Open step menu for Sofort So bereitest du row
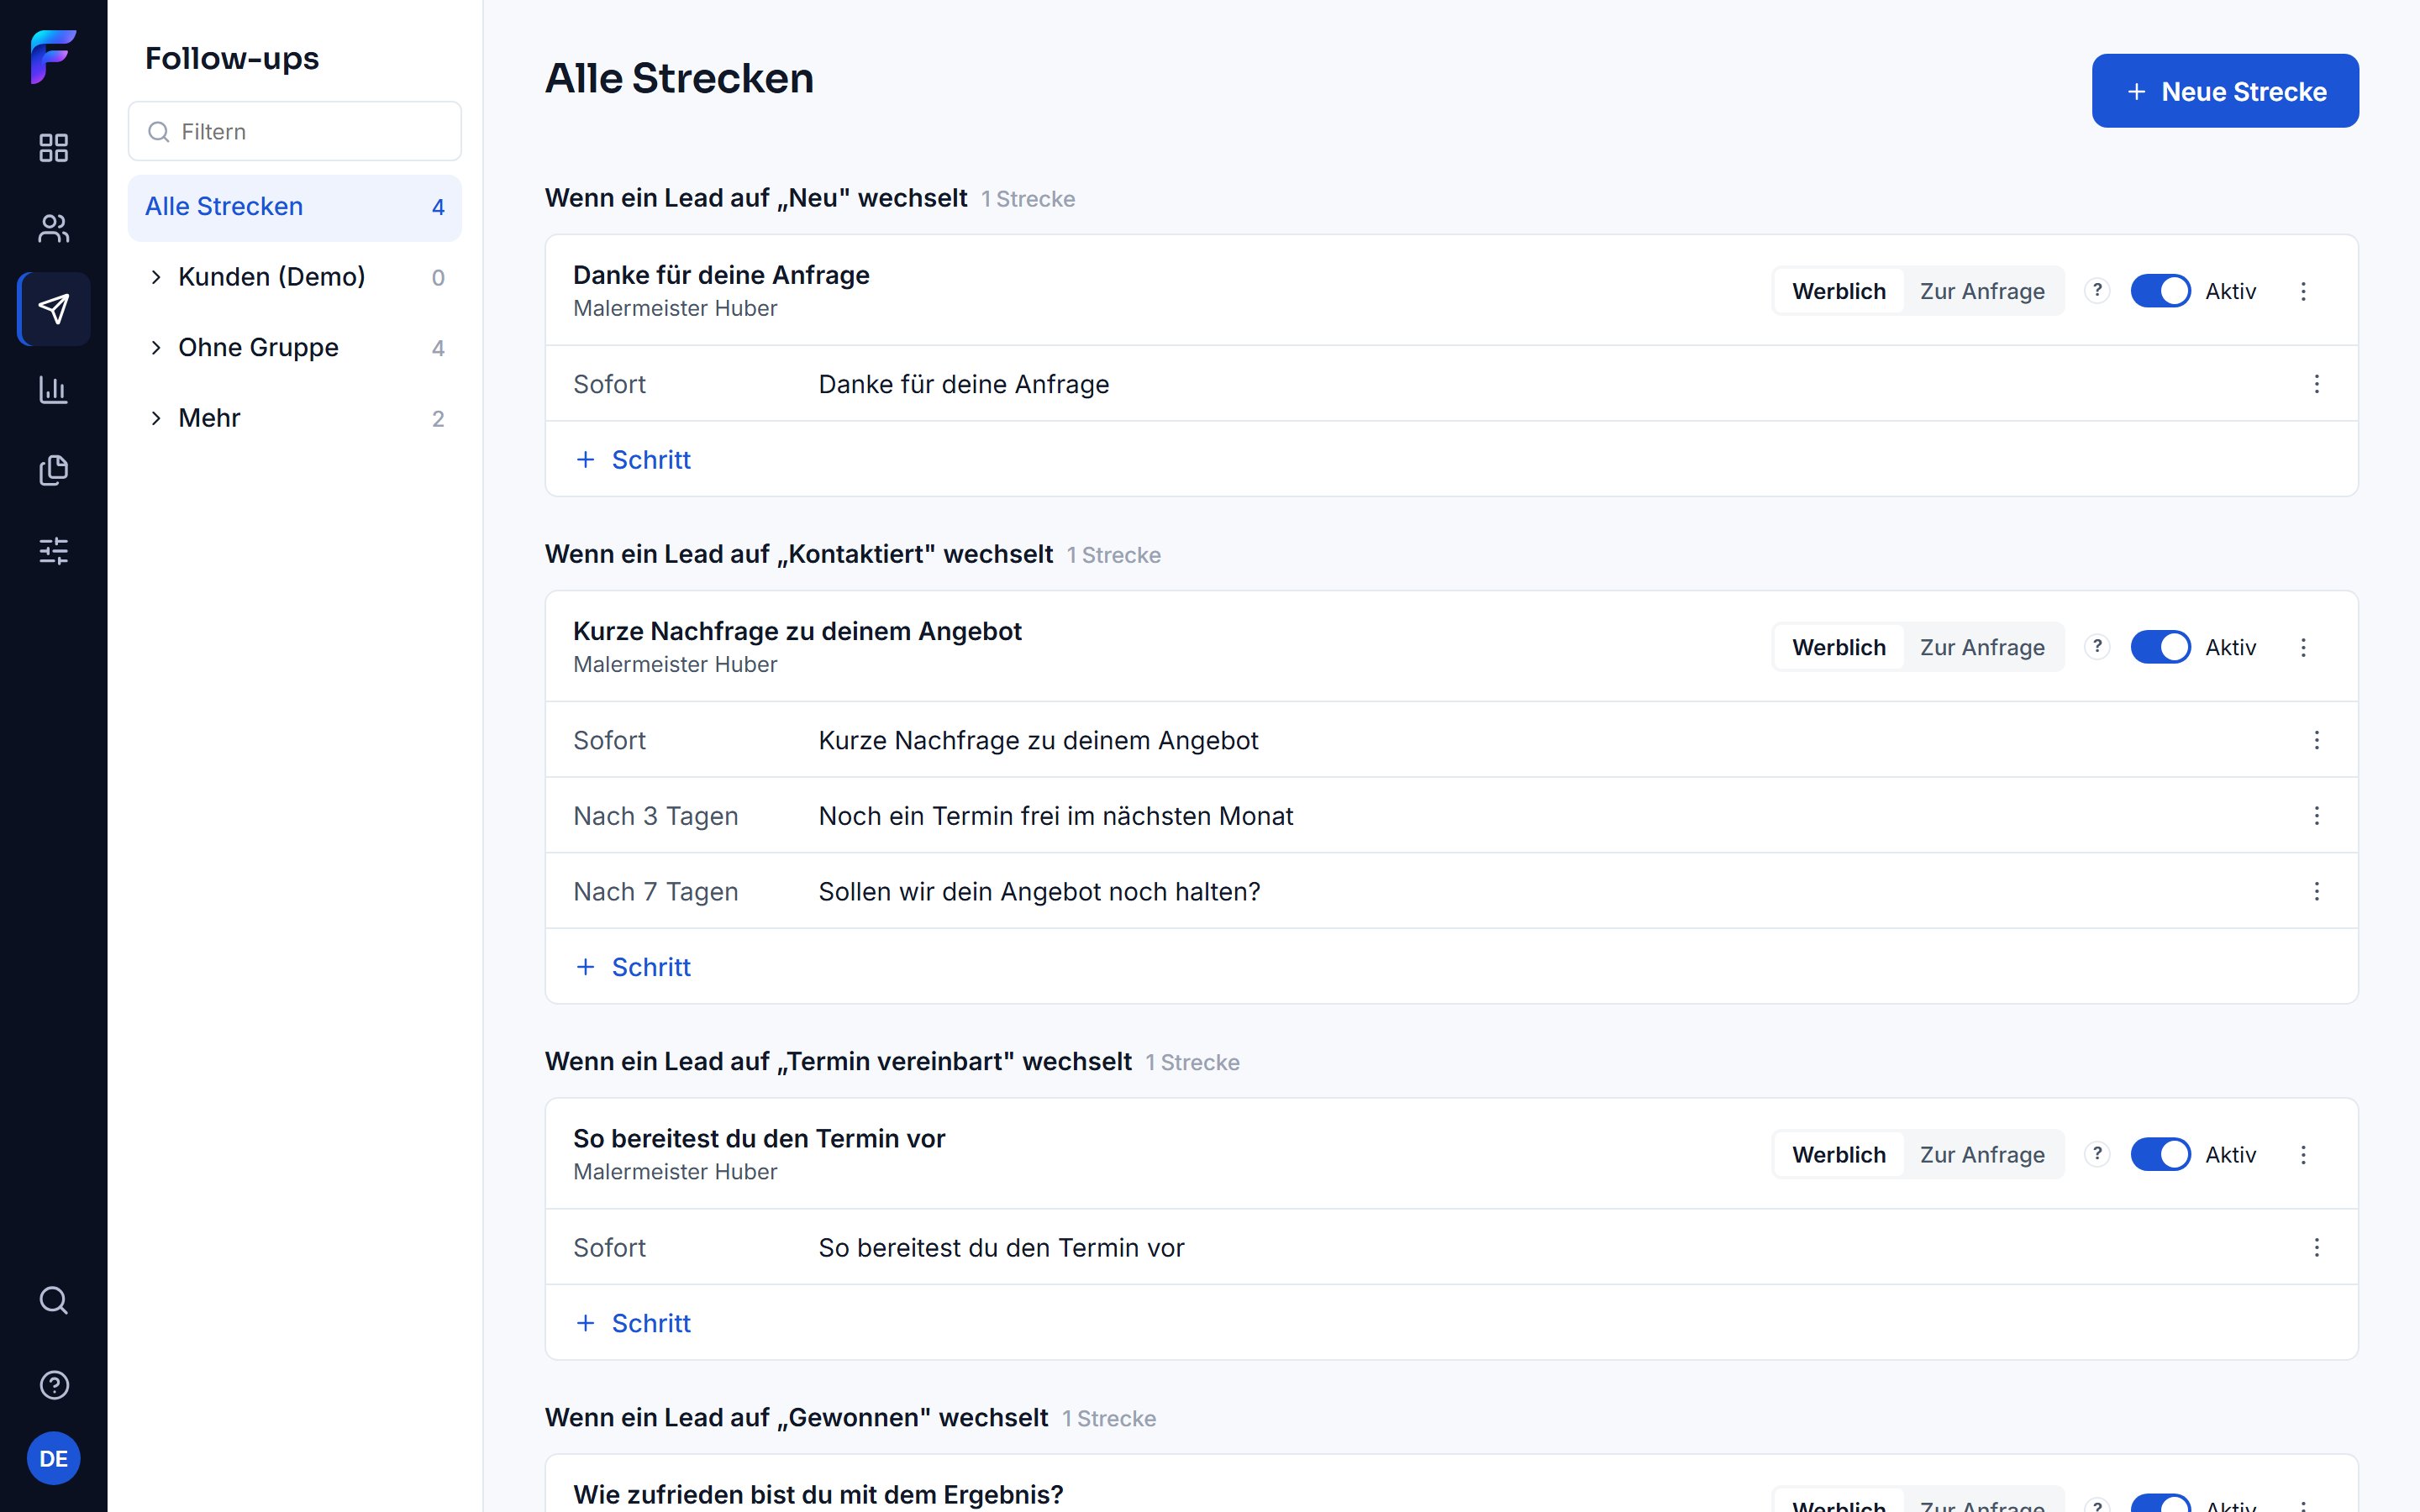 (2316, 1247)
